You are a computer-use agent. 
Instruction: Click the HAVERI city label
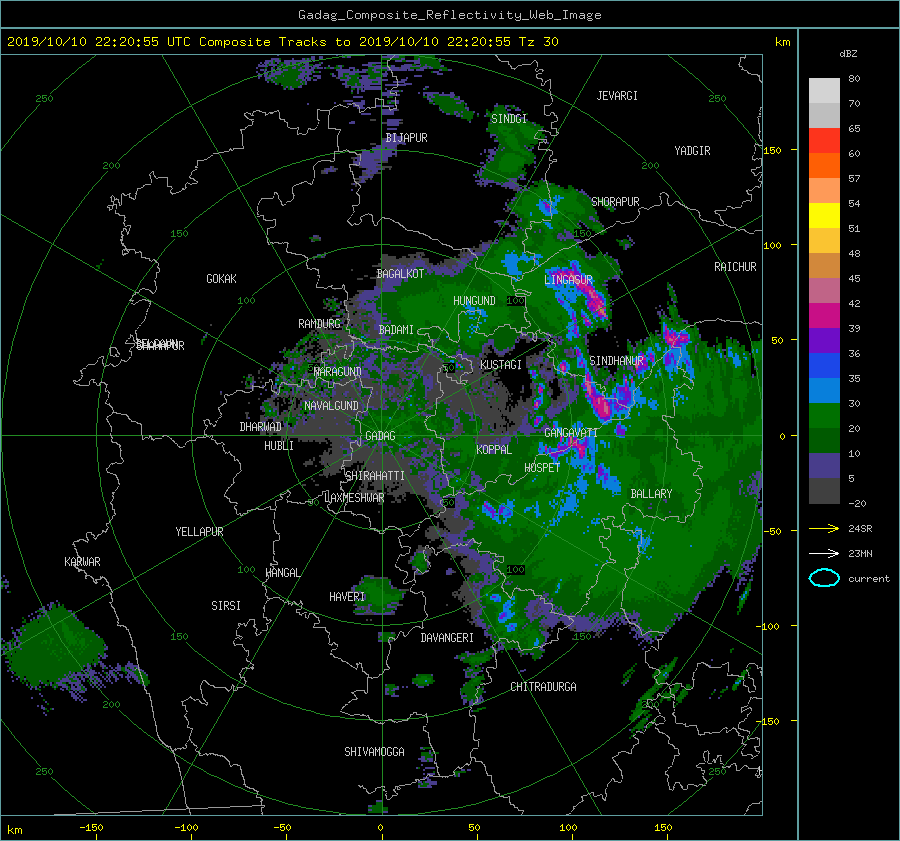(x=347, y=597)
